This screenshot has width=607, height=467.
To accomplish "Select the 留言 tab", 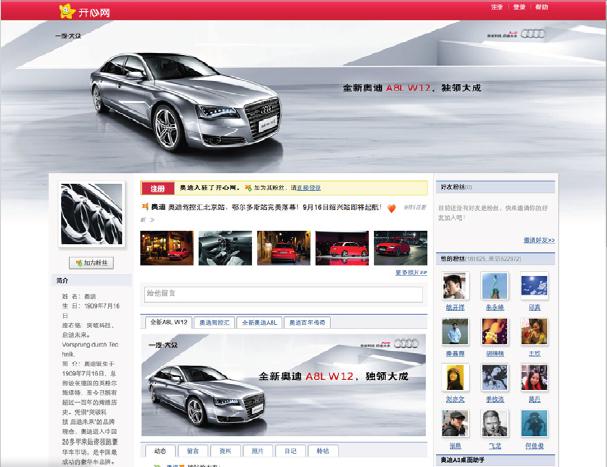I will (x=193, y=451).
